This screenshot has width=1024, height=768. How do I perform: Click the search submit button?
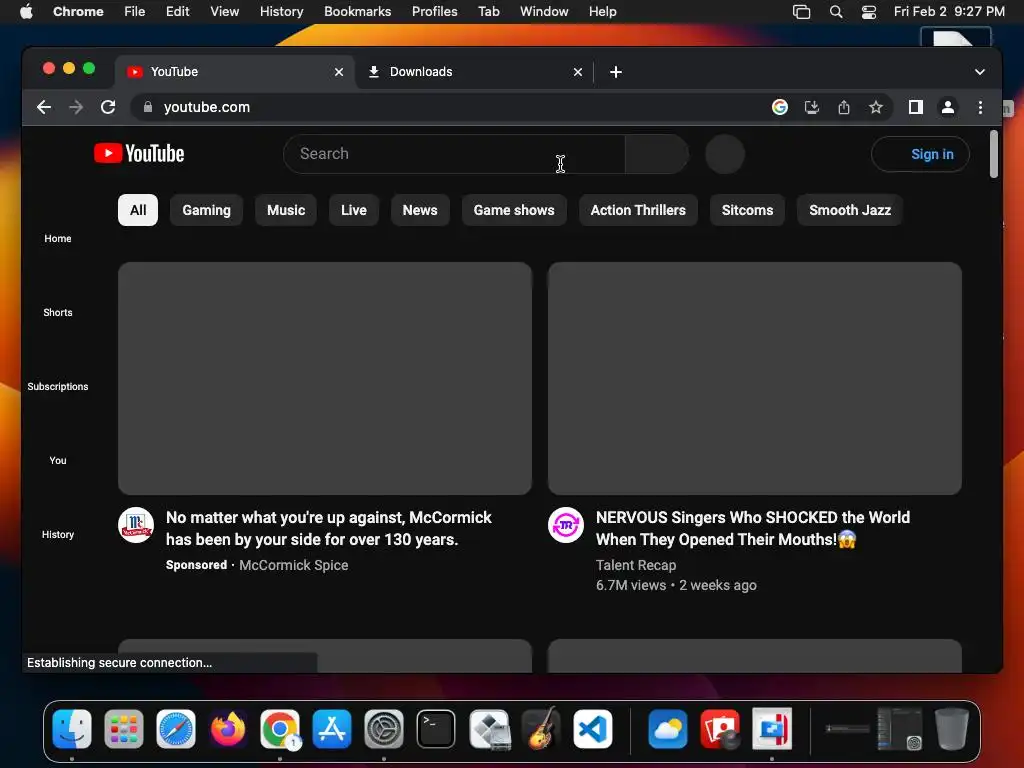pos(656,154)
